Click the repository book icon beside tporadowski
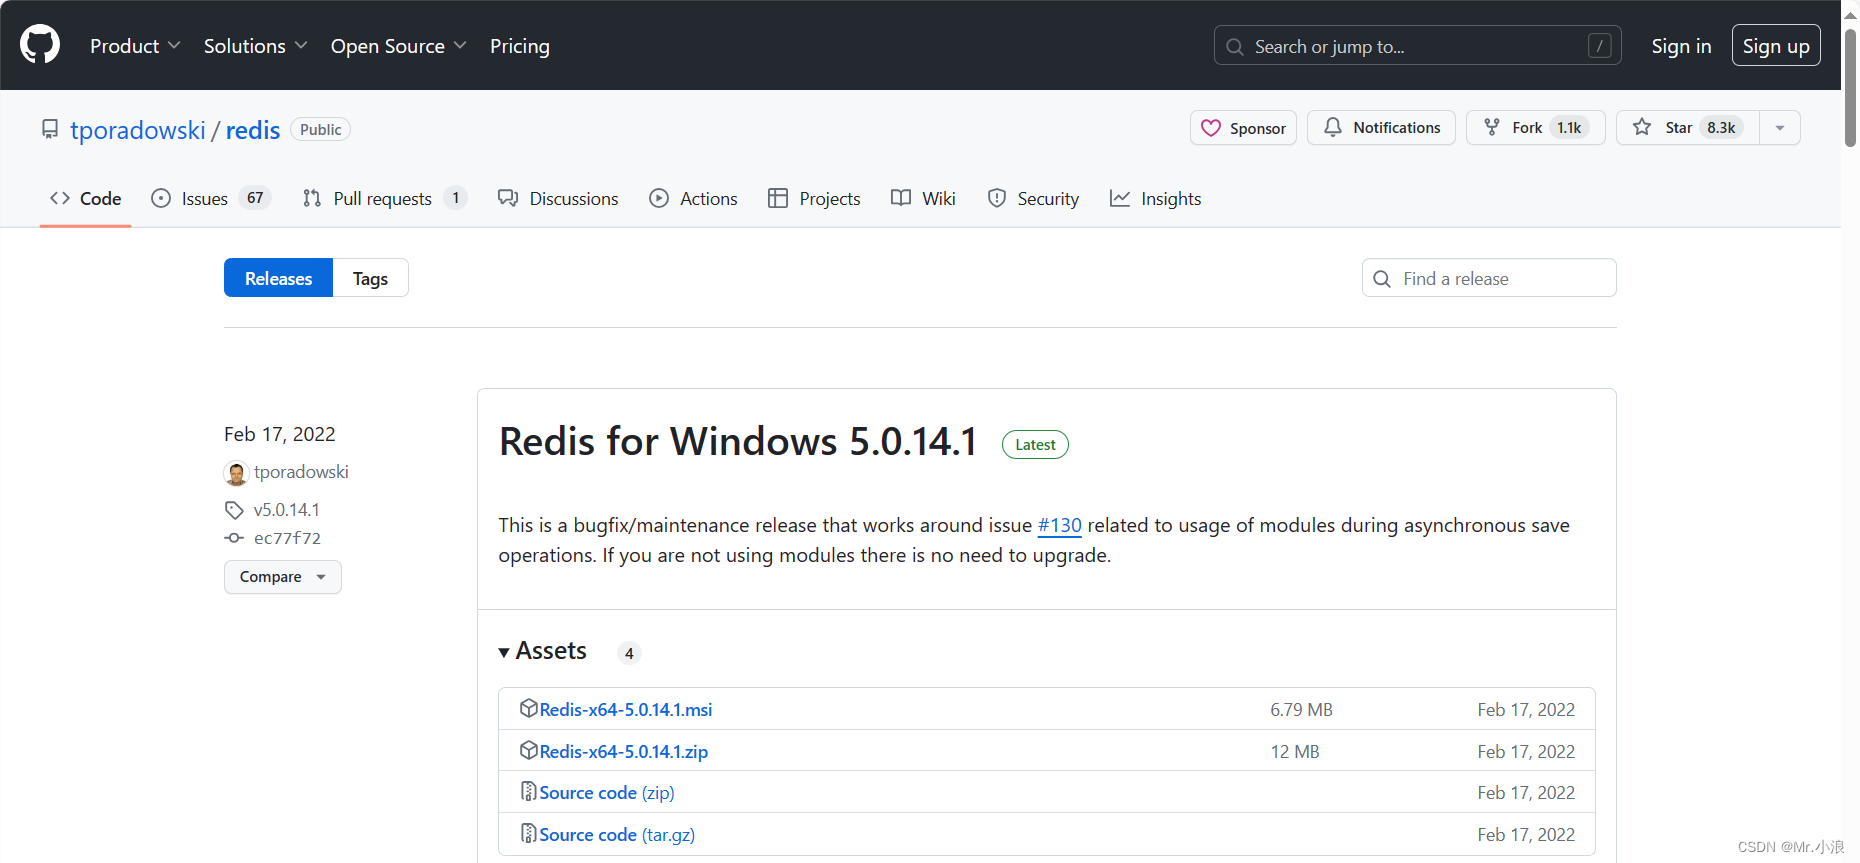 (x=50, y=130)
